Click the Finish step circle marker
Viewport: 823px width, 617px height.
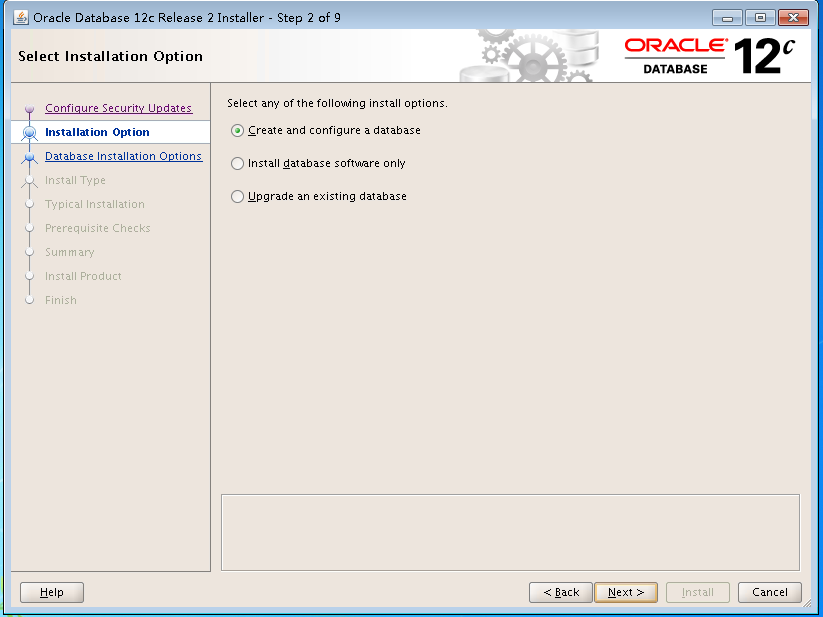tap(29, 300)
